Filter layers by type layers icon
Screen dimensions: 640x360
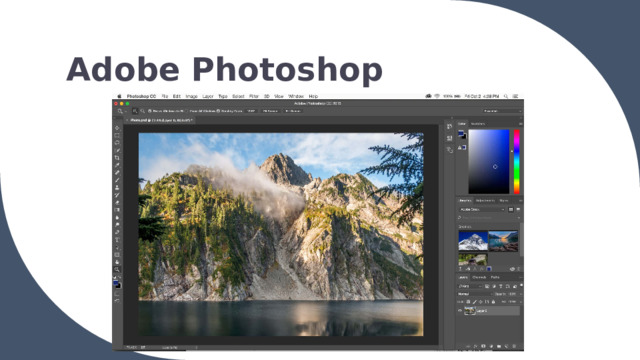(501, 287)
